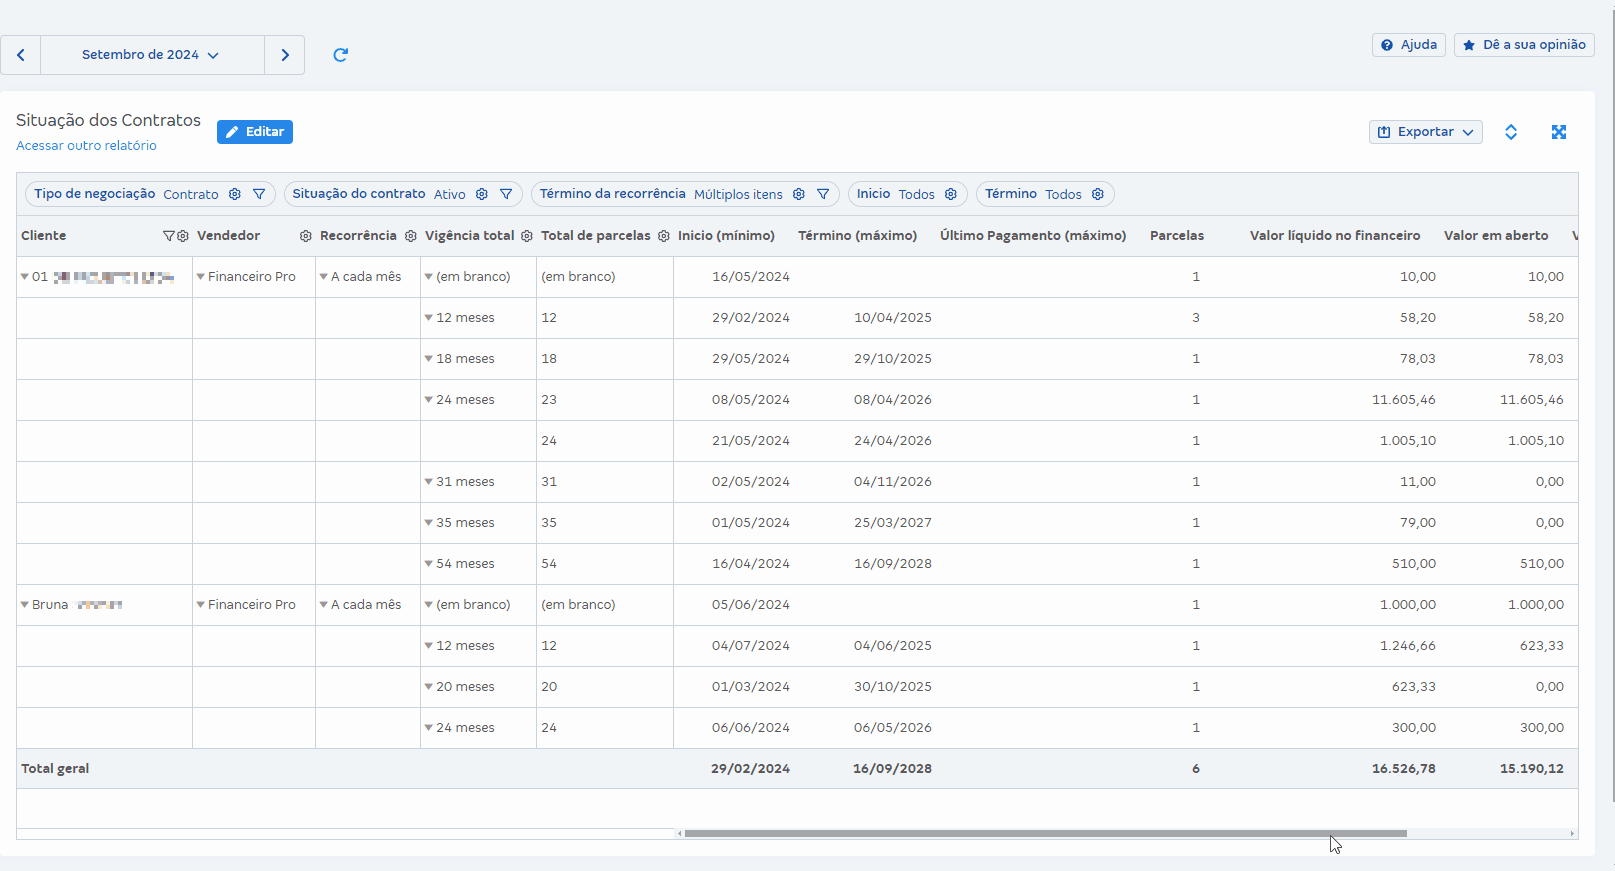Click the fullscreen expand icon

pos(1558,132)
